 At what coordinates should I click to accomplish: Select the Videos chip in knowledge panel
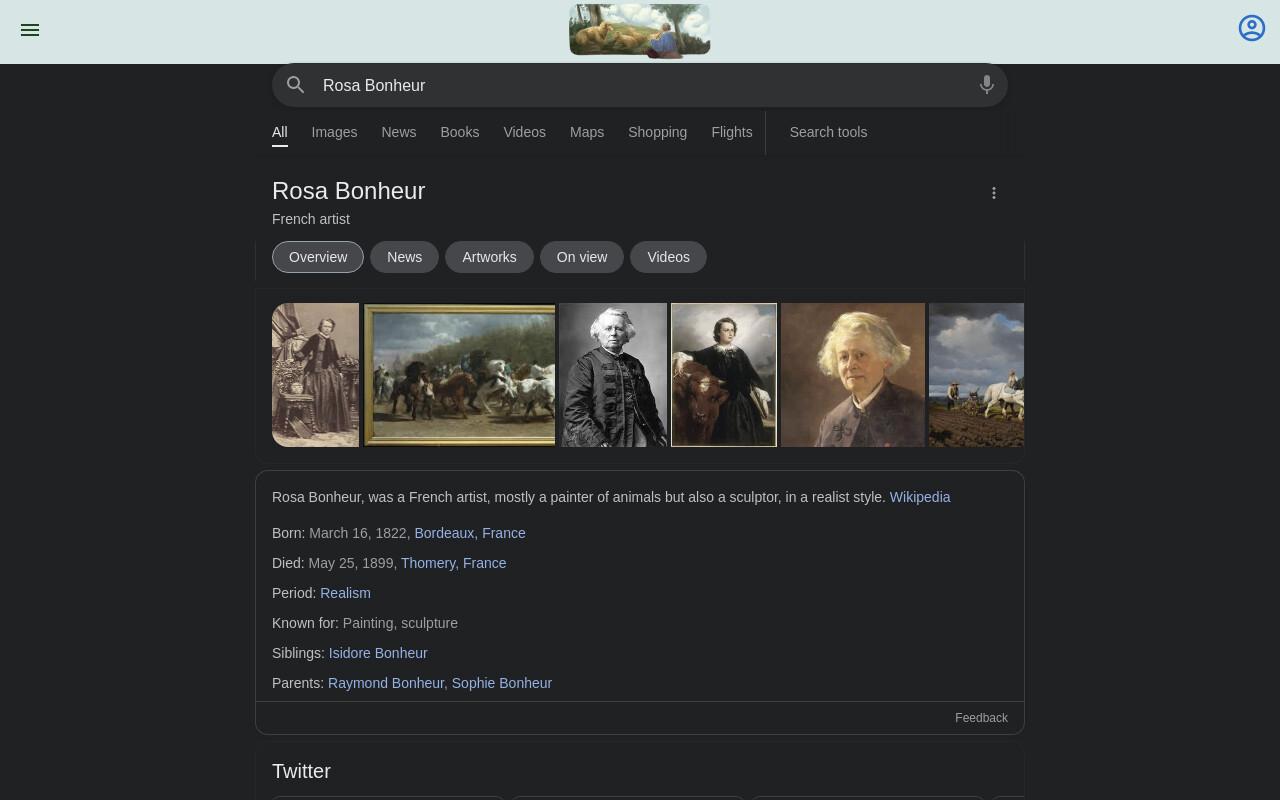(x=668, y=257)
